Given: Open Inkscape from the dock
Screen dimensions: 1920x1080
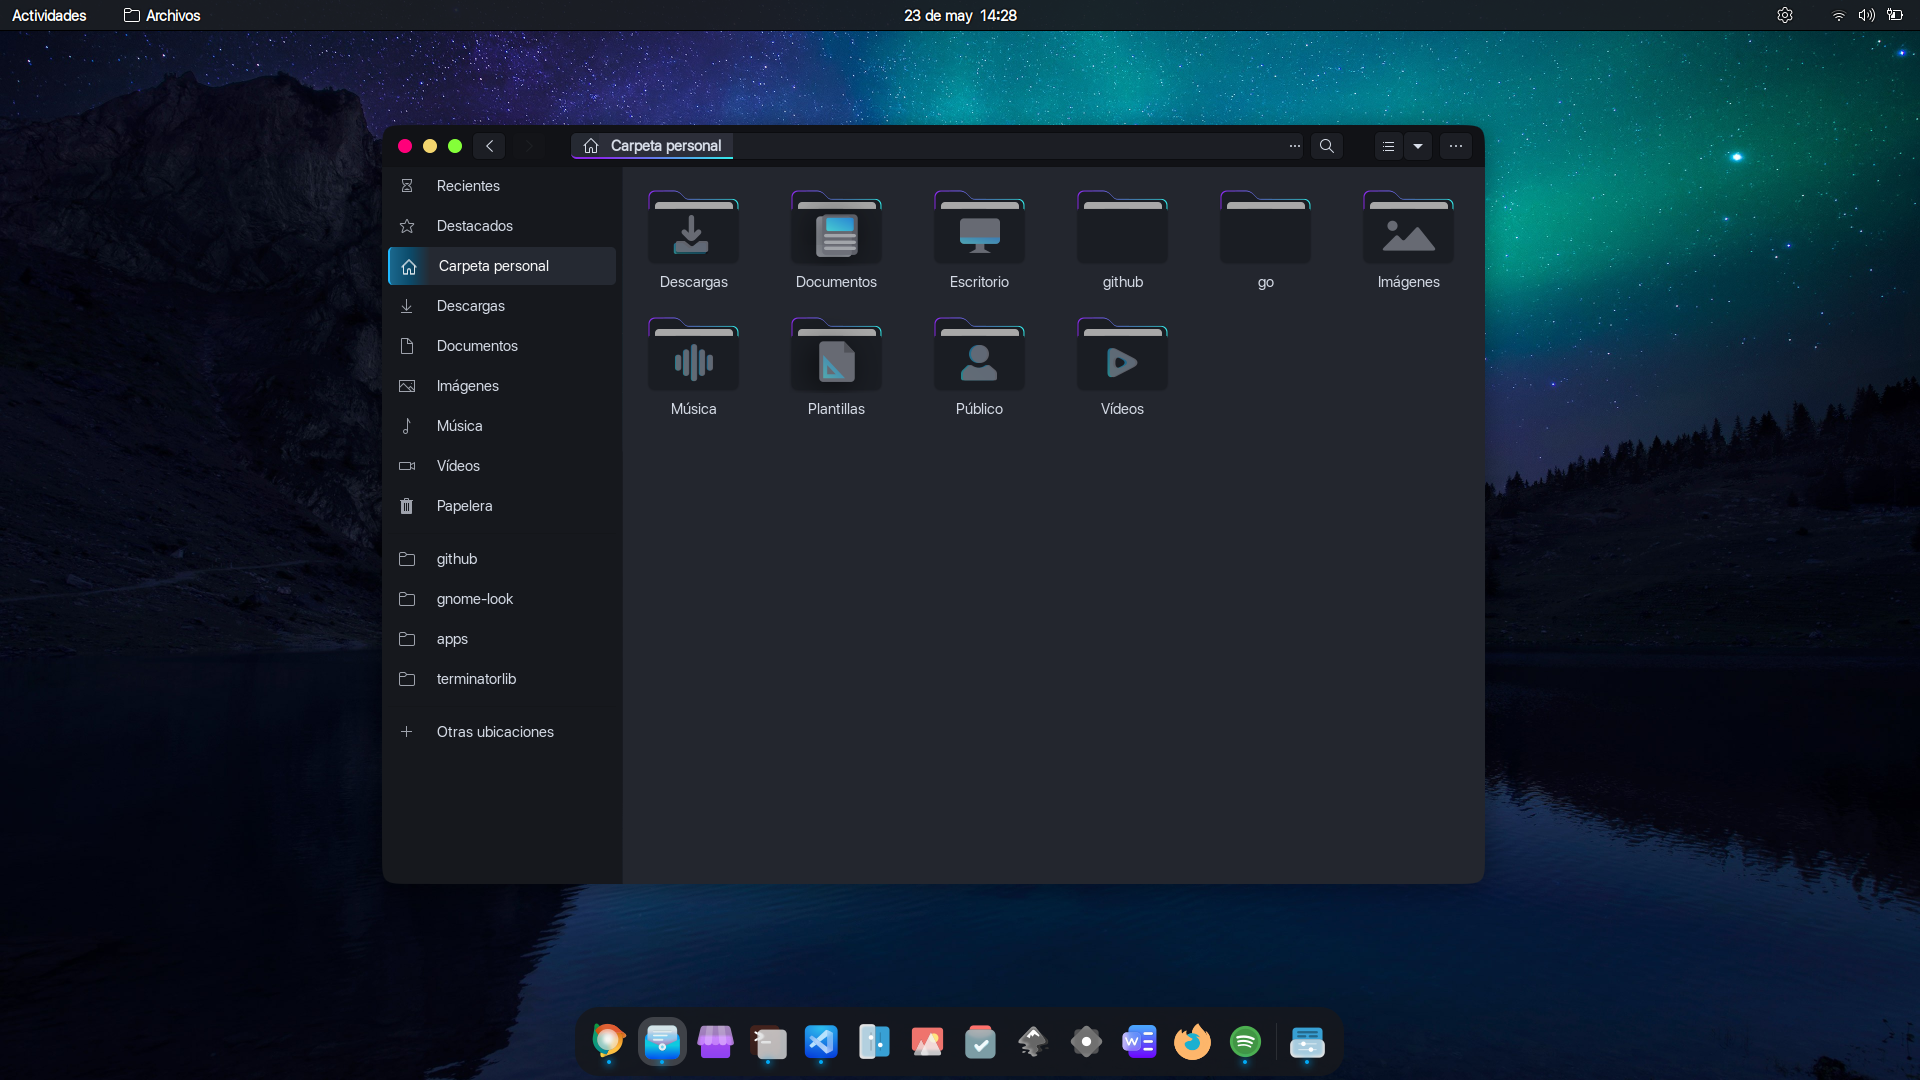Looking at the screenshot, I should [1033, 1042].
